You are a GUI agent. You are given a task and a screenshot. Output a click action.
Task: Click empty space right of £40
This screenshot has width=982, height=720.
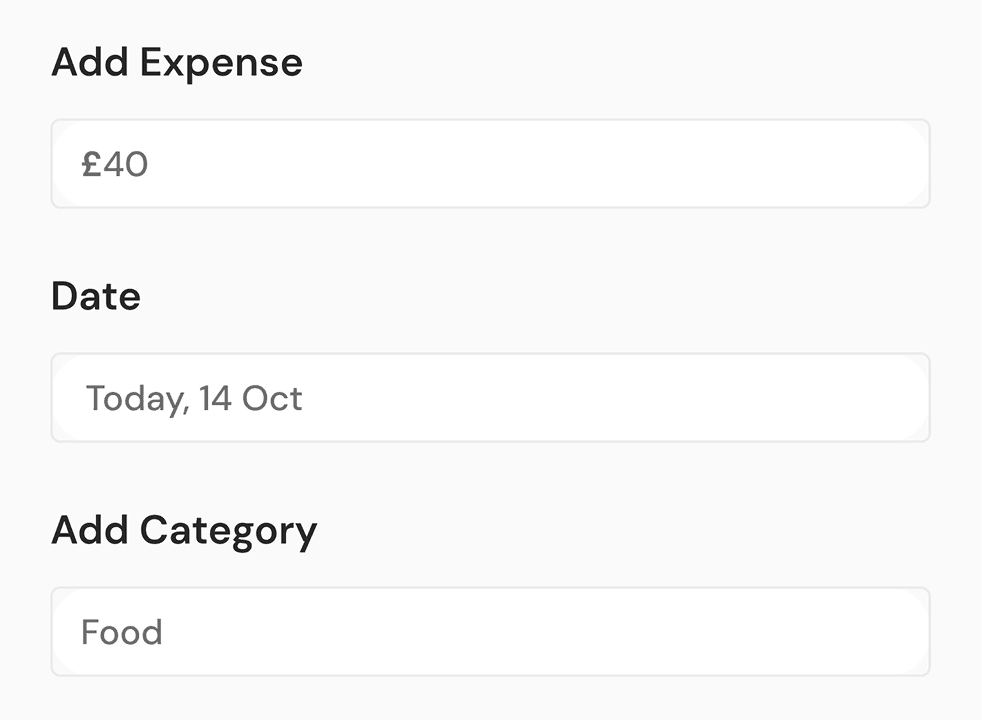pos(600,164)
